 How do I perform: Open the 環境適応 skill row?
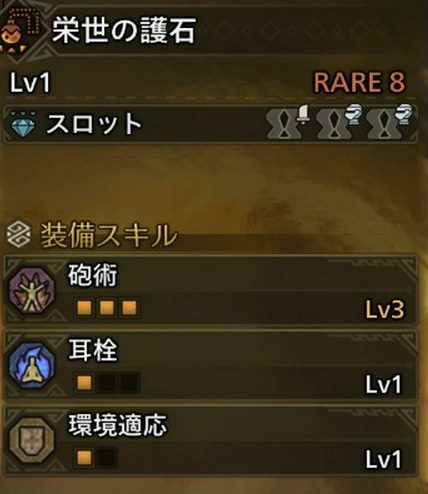coord(210,441)
